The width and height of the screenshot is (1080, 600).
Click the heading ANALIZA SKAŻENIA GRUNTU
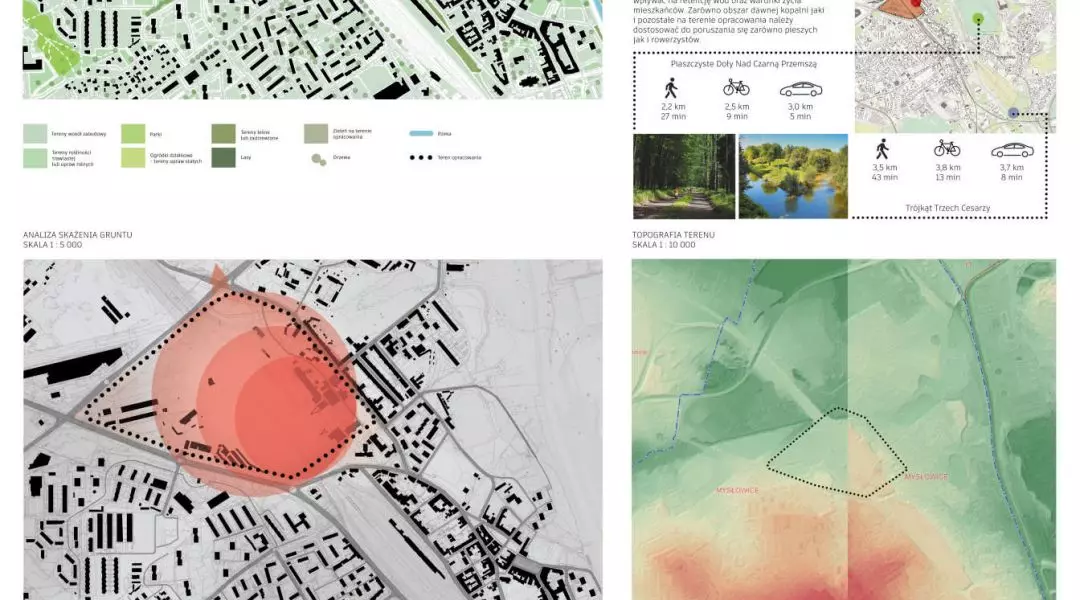[x=78, y=235]
